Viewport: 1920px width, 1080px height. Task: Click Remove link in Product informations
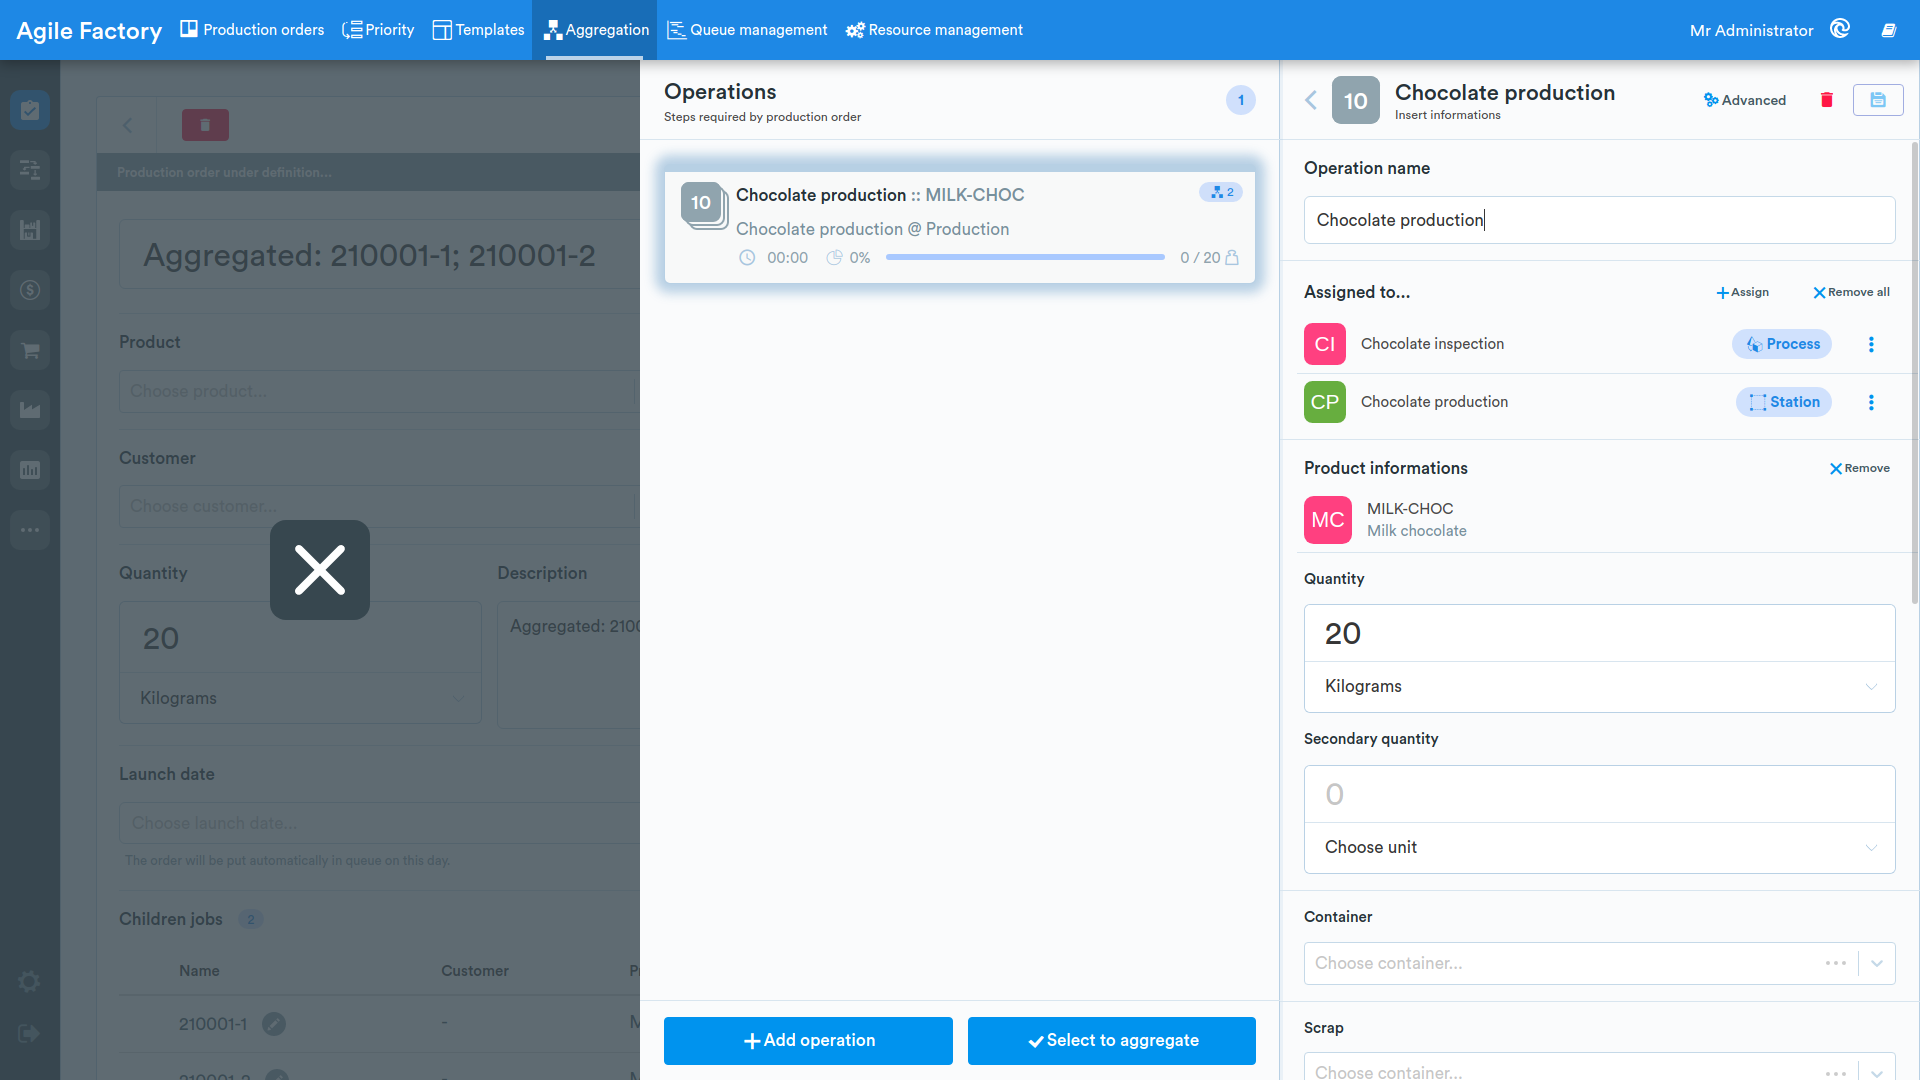pos(1860,468)
